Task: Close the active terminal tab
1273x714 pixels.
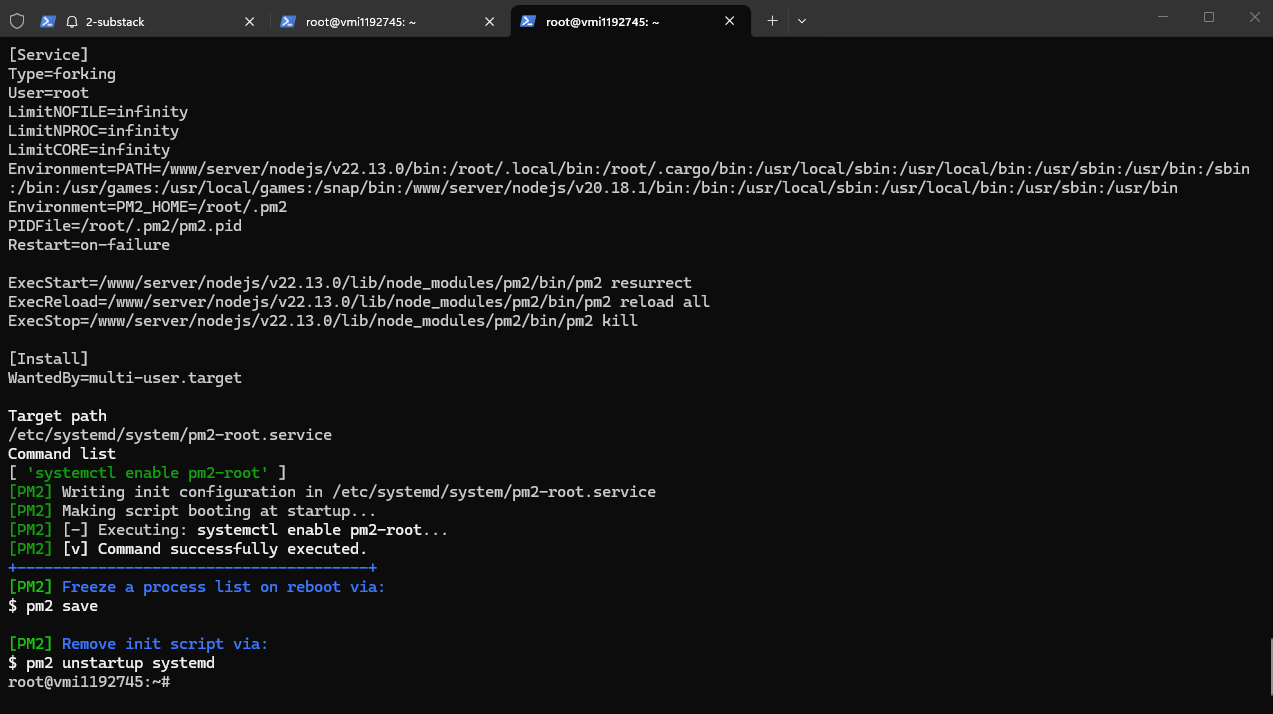Action: [730, 21]
